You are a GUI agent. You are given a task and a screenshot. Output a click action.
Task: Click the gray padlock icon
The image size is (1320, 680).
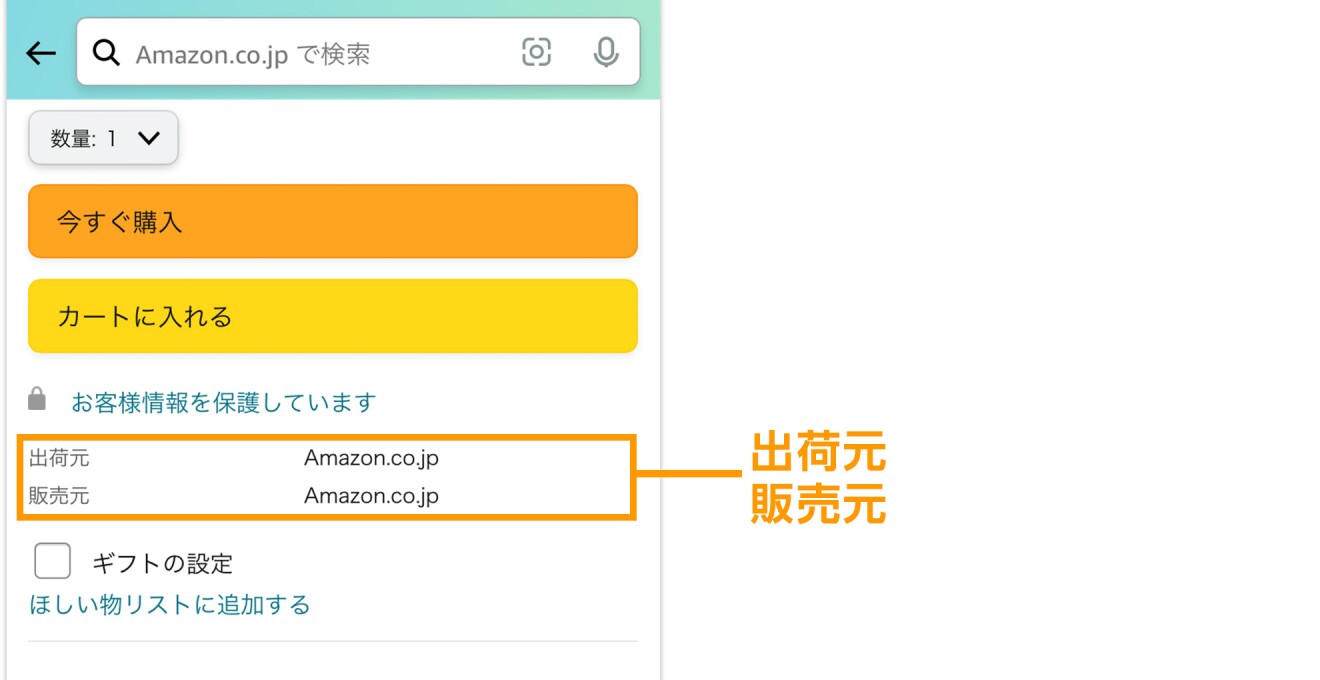tap(37, 400)
